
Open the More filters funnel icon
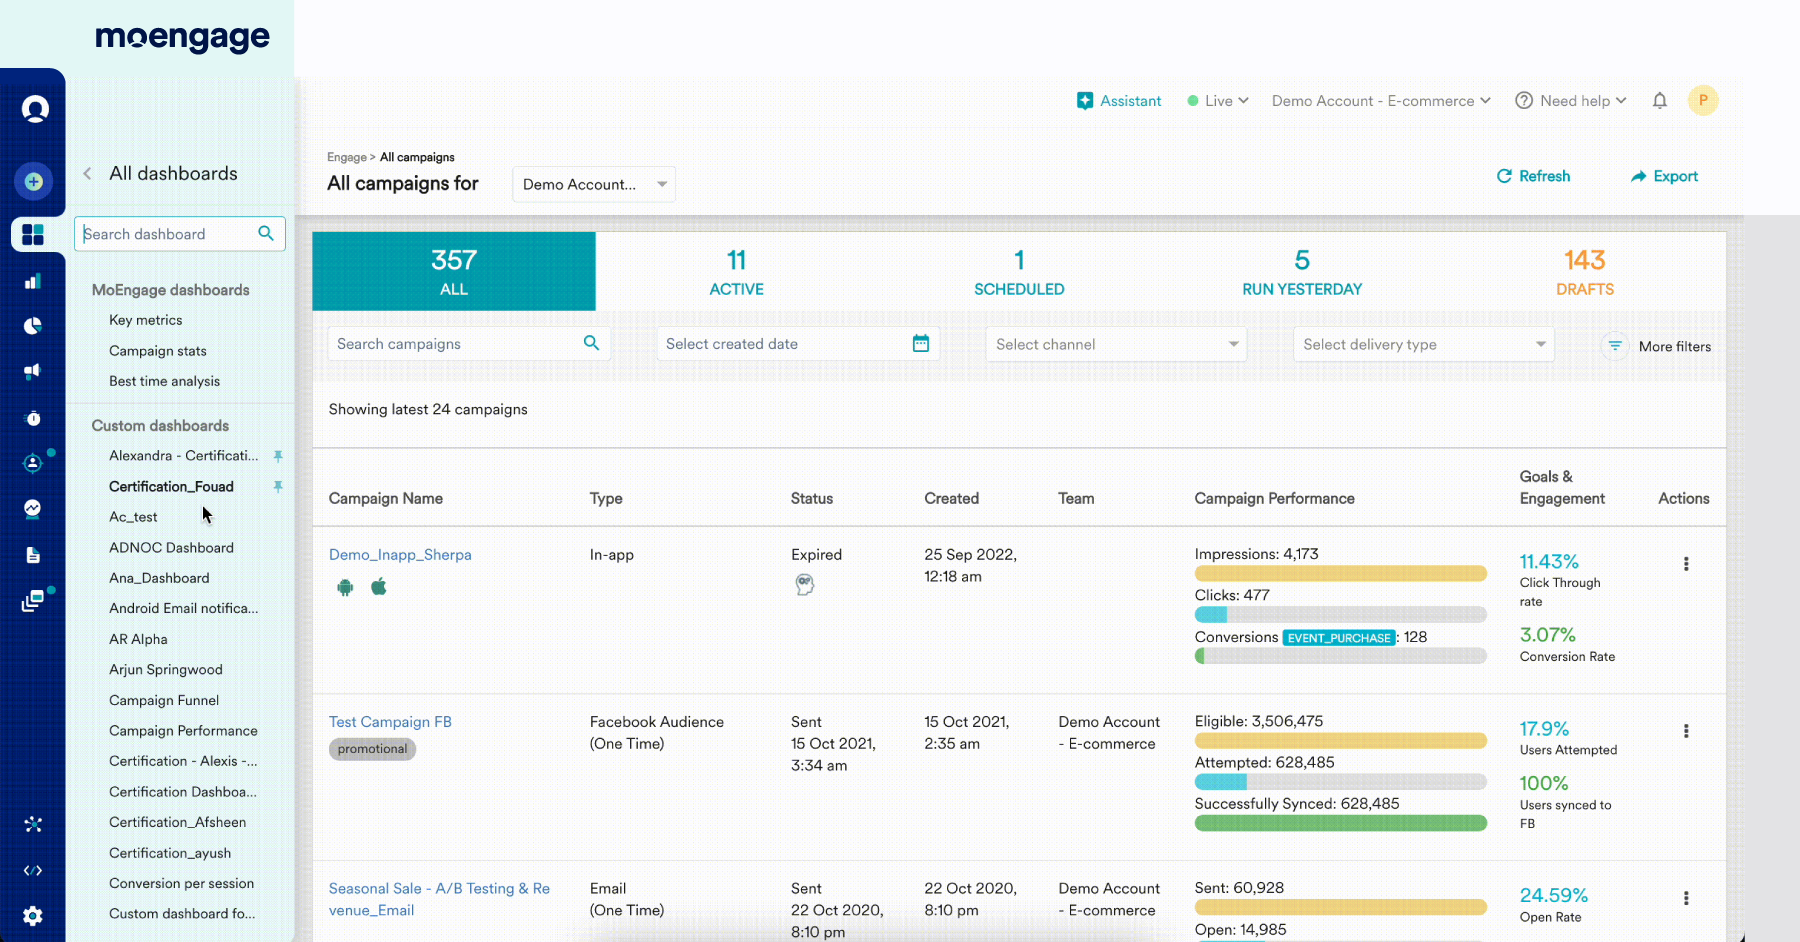tap(1615, 346)
